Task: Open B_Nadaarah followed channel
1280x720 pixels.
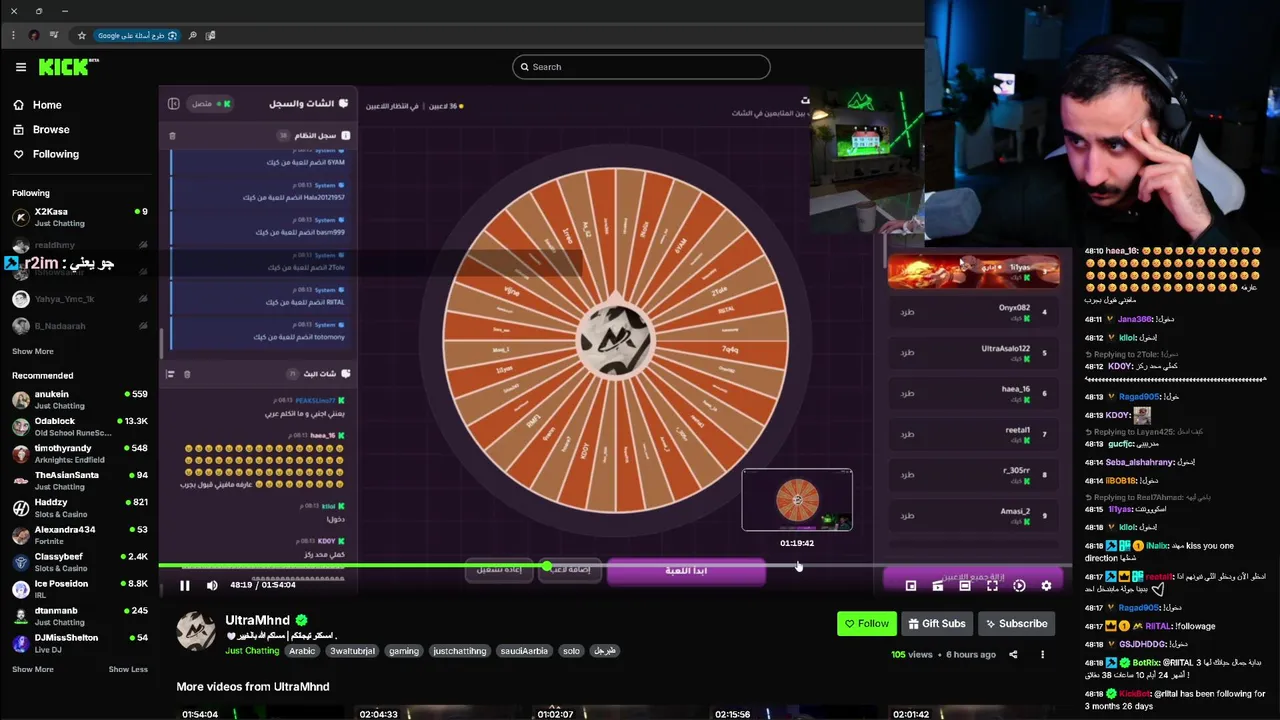Action: 80,326
